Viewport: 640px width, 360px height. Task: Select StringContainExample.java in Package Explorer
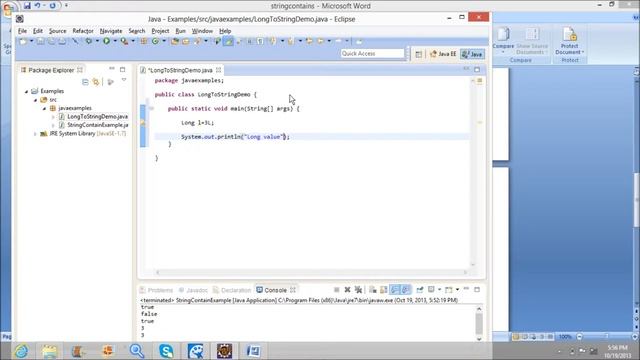click(93, 125)
